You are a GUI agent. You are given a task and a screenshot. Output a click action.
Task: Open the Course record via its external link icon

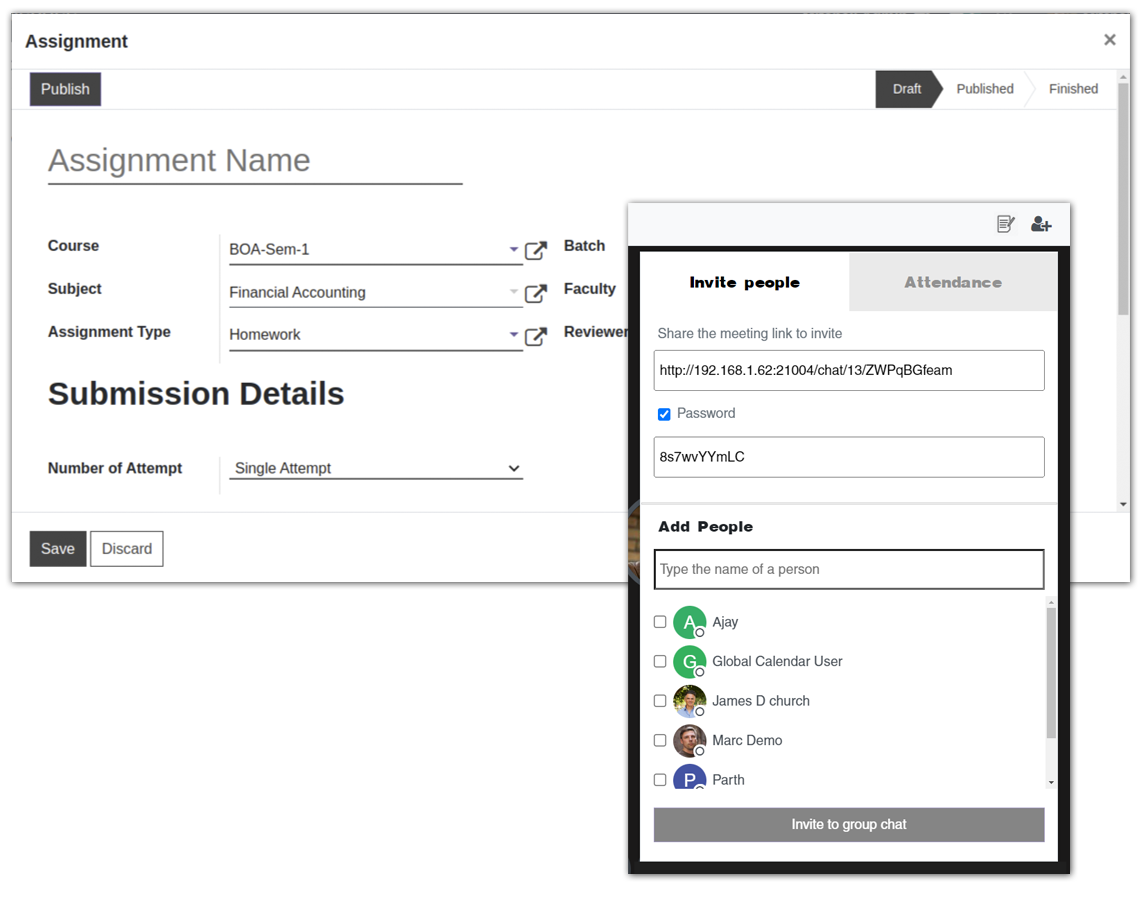coord(534,250)
